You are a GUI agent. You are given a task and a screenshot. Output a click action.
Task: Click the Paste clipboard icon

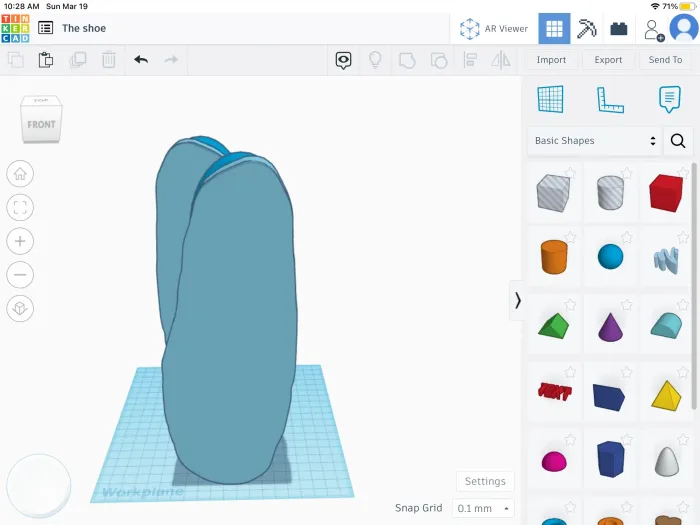pyautogui.click(x=46, y=59)
